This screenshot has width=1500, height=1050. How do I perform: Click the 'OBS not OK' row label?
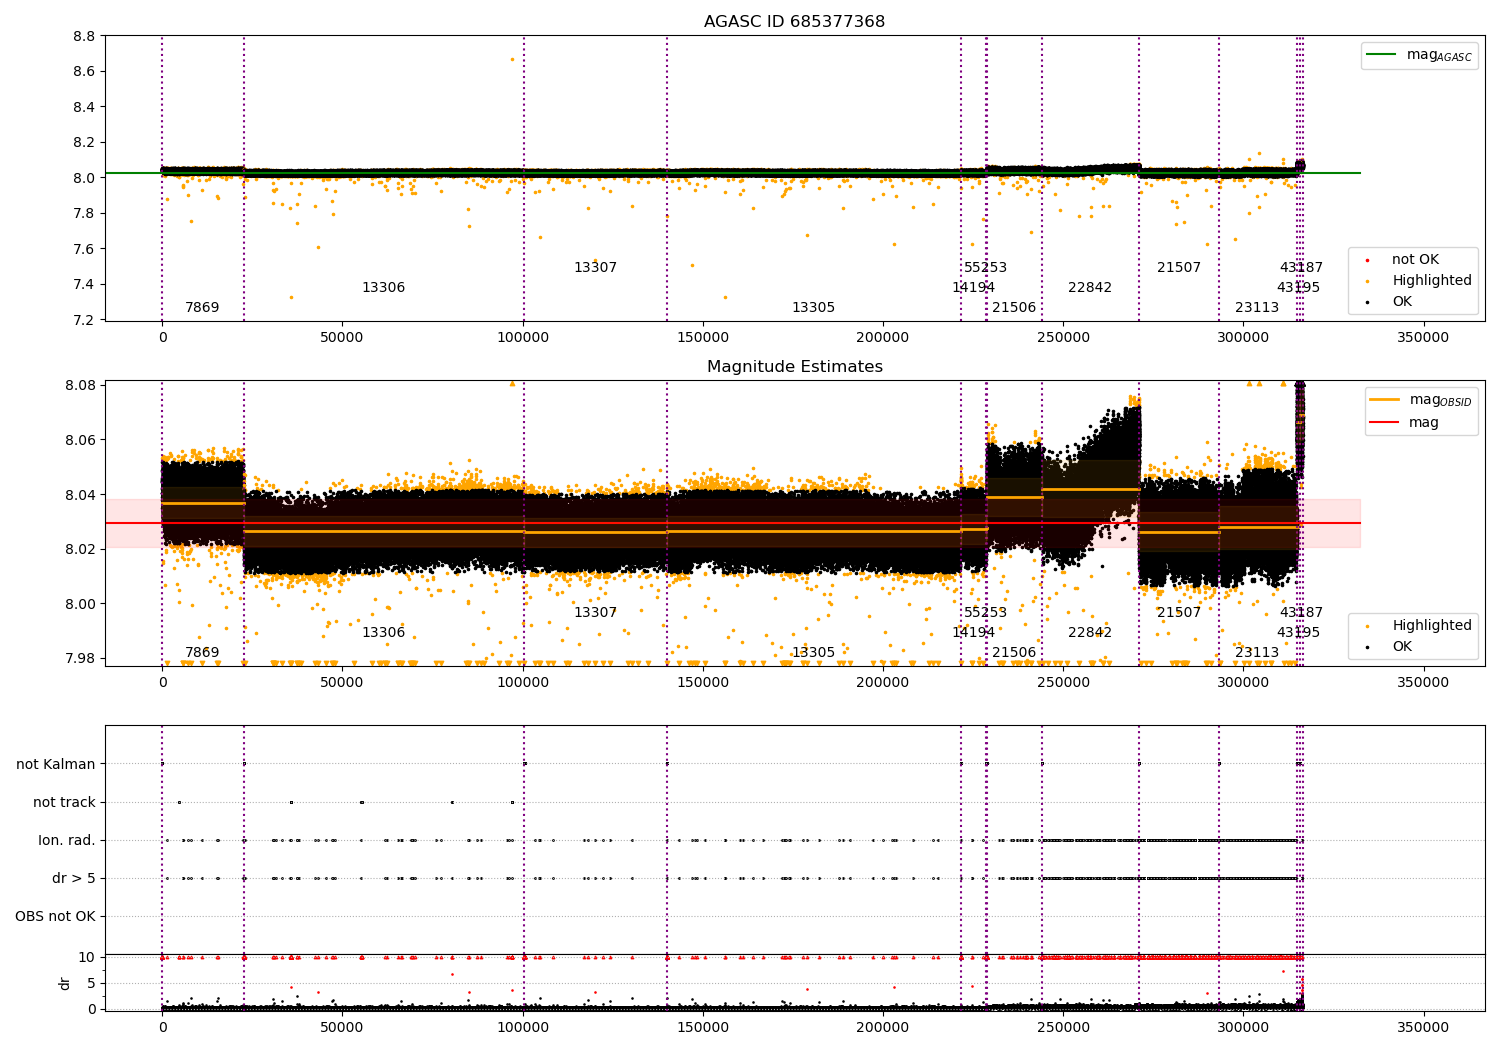point(55,917)
